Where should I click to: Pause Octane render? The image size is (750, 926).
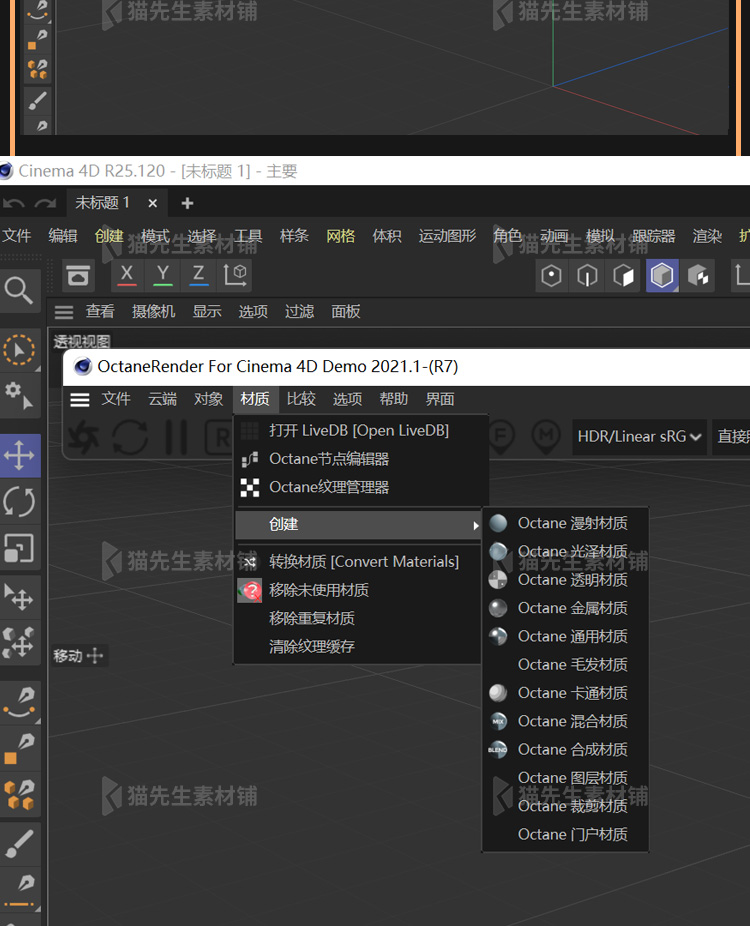point(176,437)
